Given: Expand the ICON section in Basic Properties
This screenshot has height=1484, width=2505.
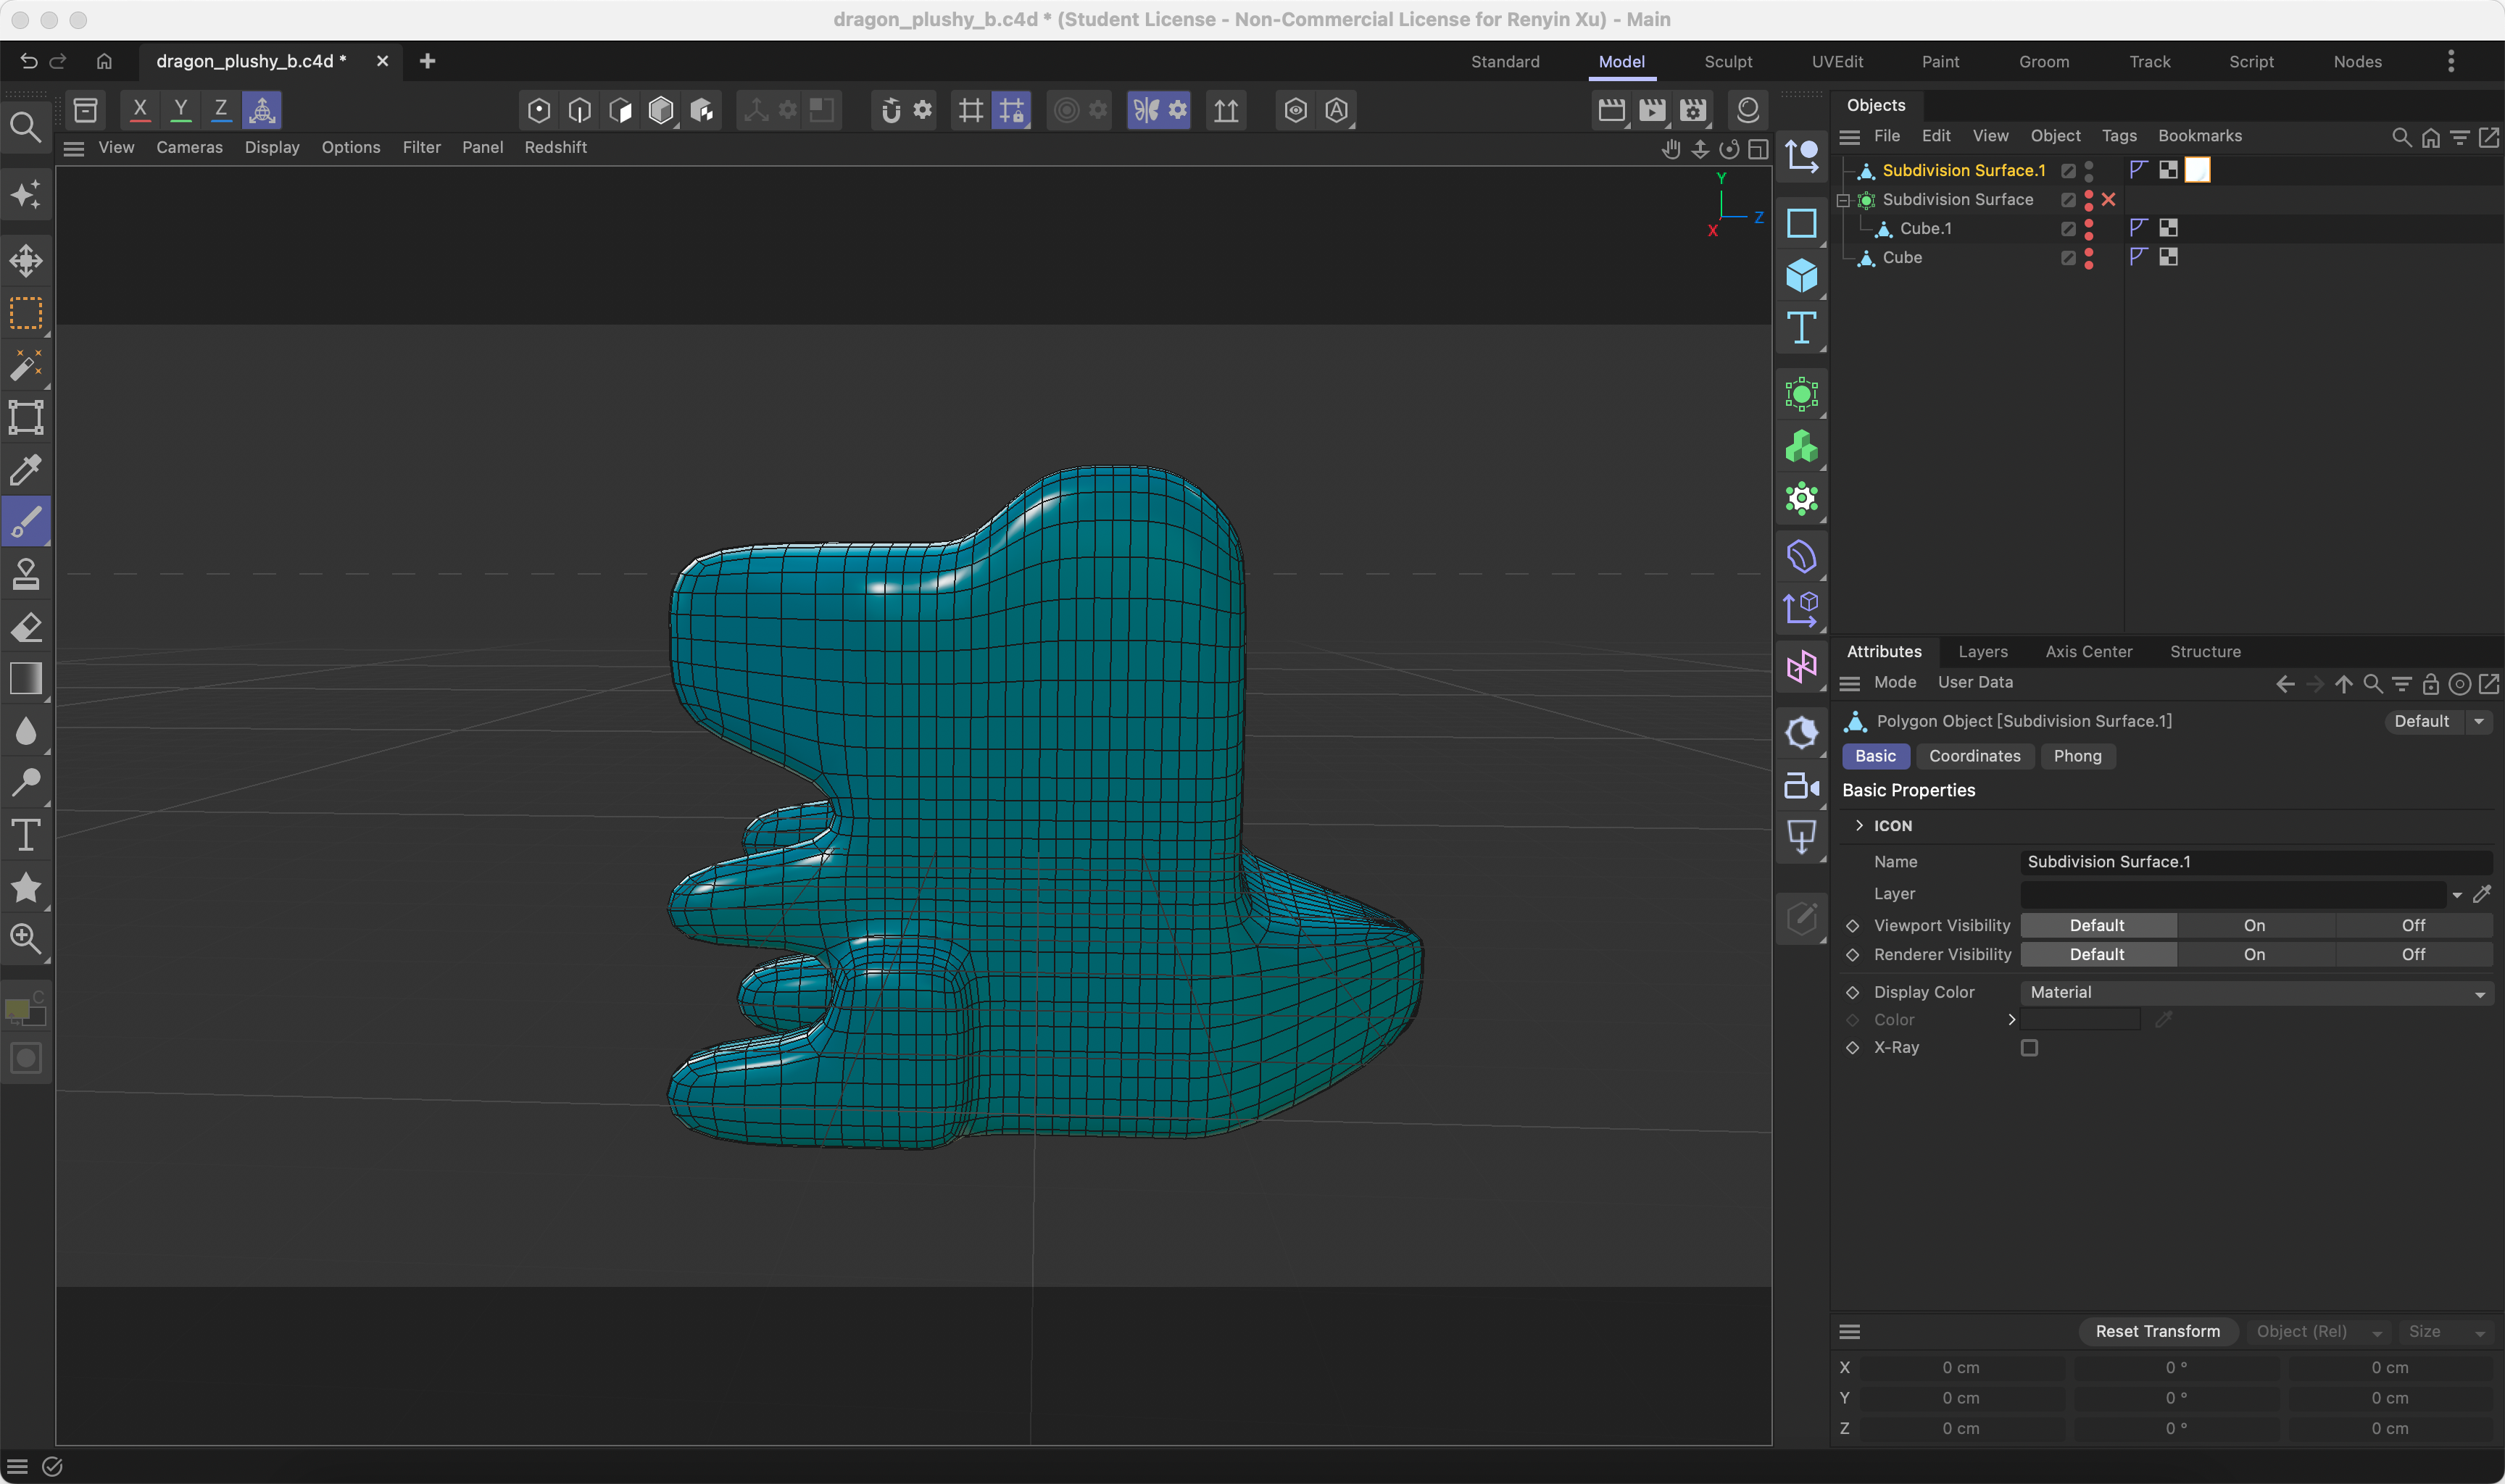Looking at the screenshot, I should [1860, 825].
